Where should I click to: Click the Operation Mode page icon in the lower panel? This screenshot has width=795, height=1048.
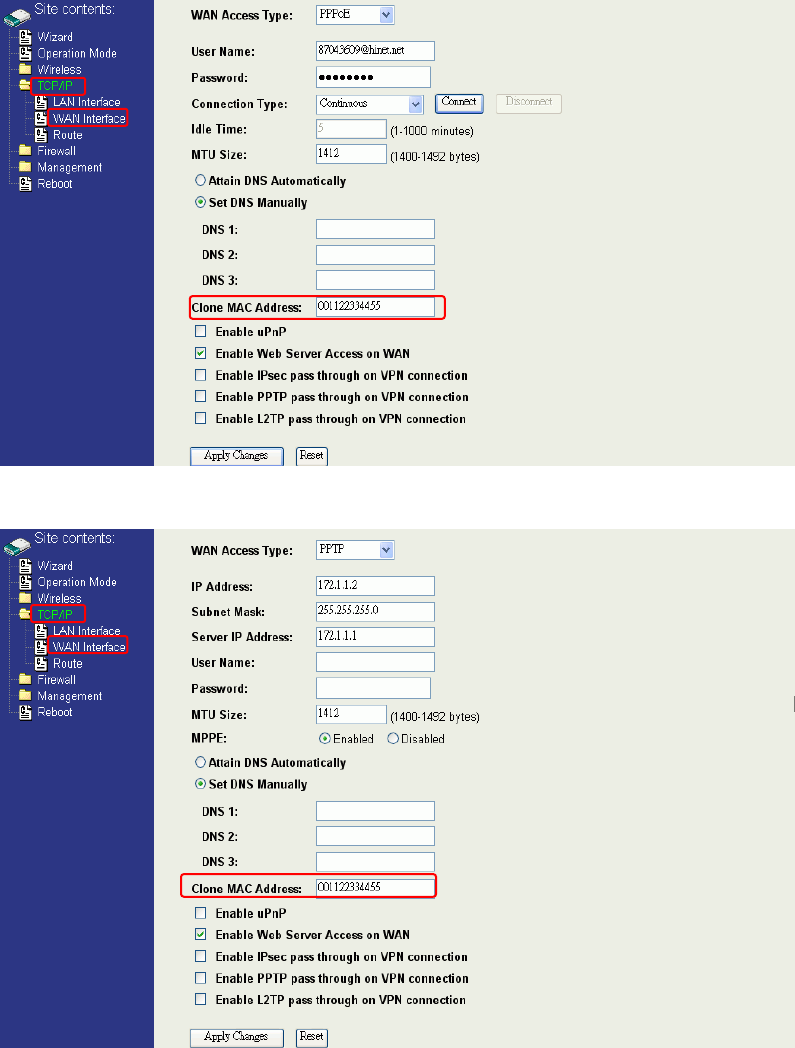pyautogui.click(x=25, y=582)
